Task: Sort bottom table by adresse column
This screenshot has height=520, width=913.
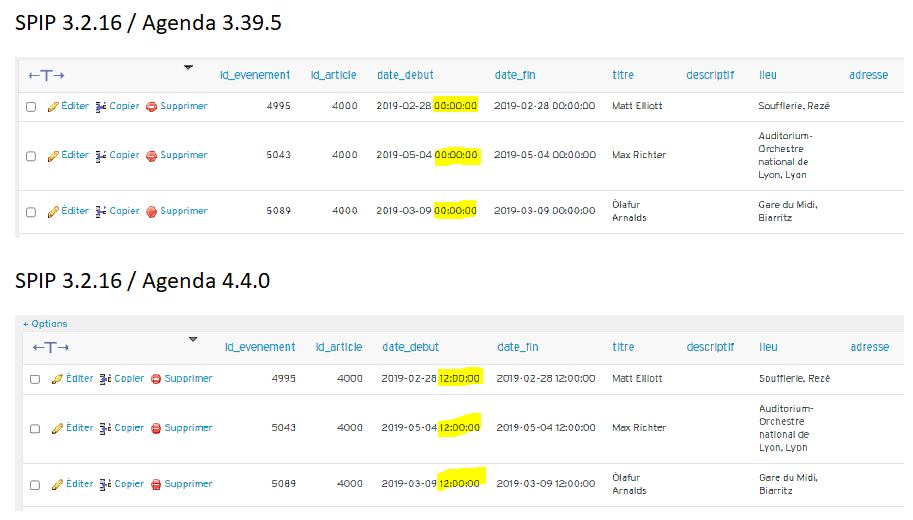Action: click(869, 347)
